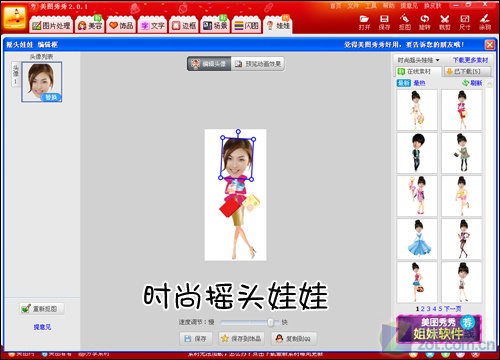Open the 图片处理 image-processing tab
The width and height of the screenshot is (500, 360).
(51, 25)
